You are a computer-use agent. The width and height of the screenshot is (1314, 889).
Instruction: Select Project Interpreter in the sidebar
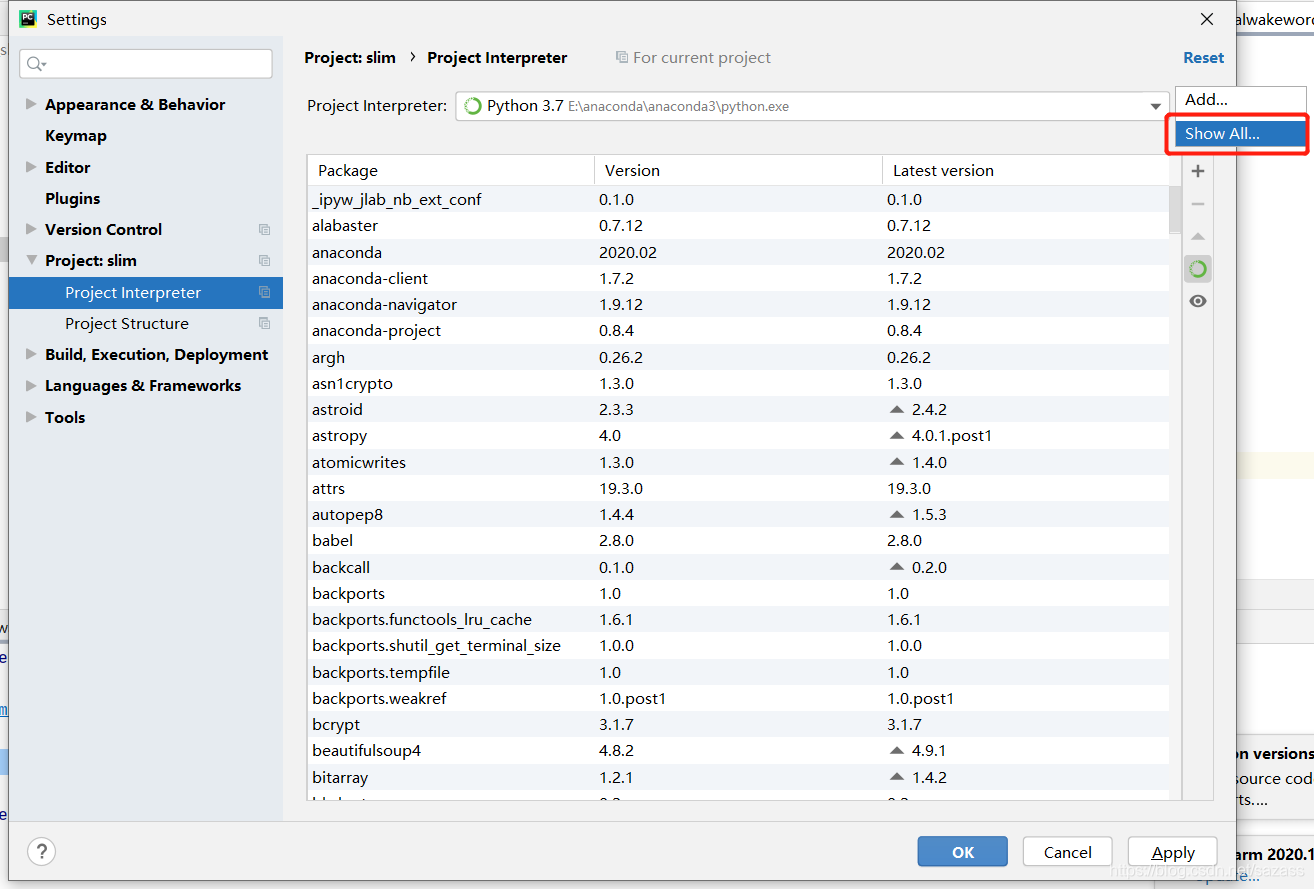(x=146, y=293)
